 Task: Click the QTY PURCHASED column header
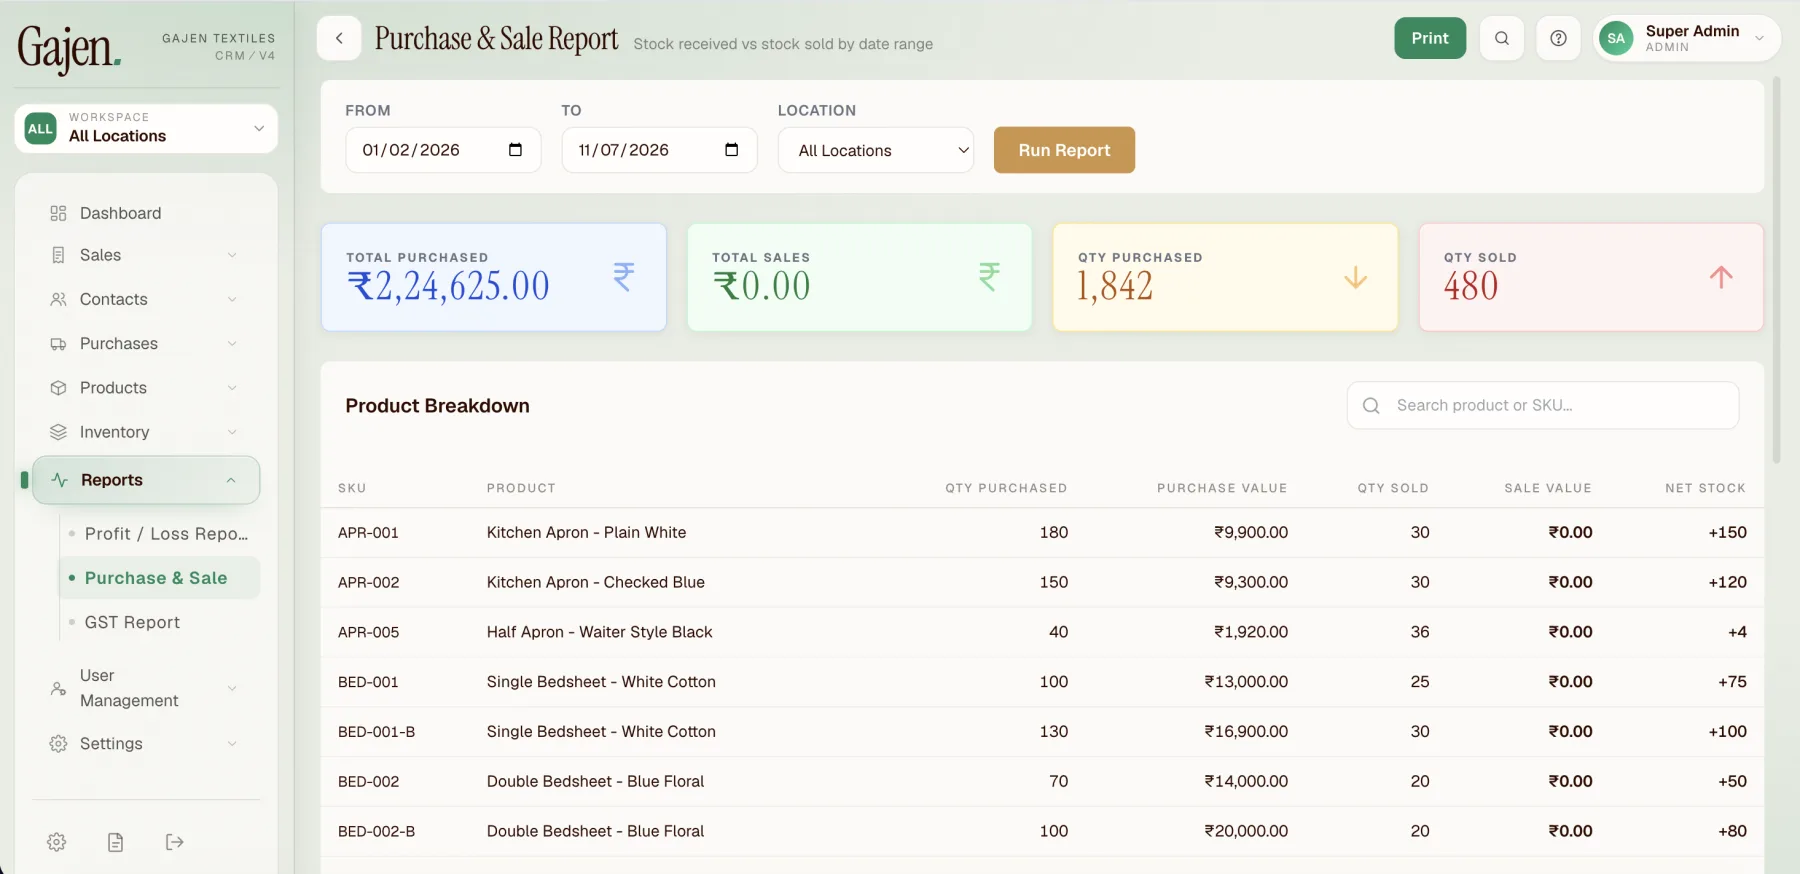(1006, 488)
